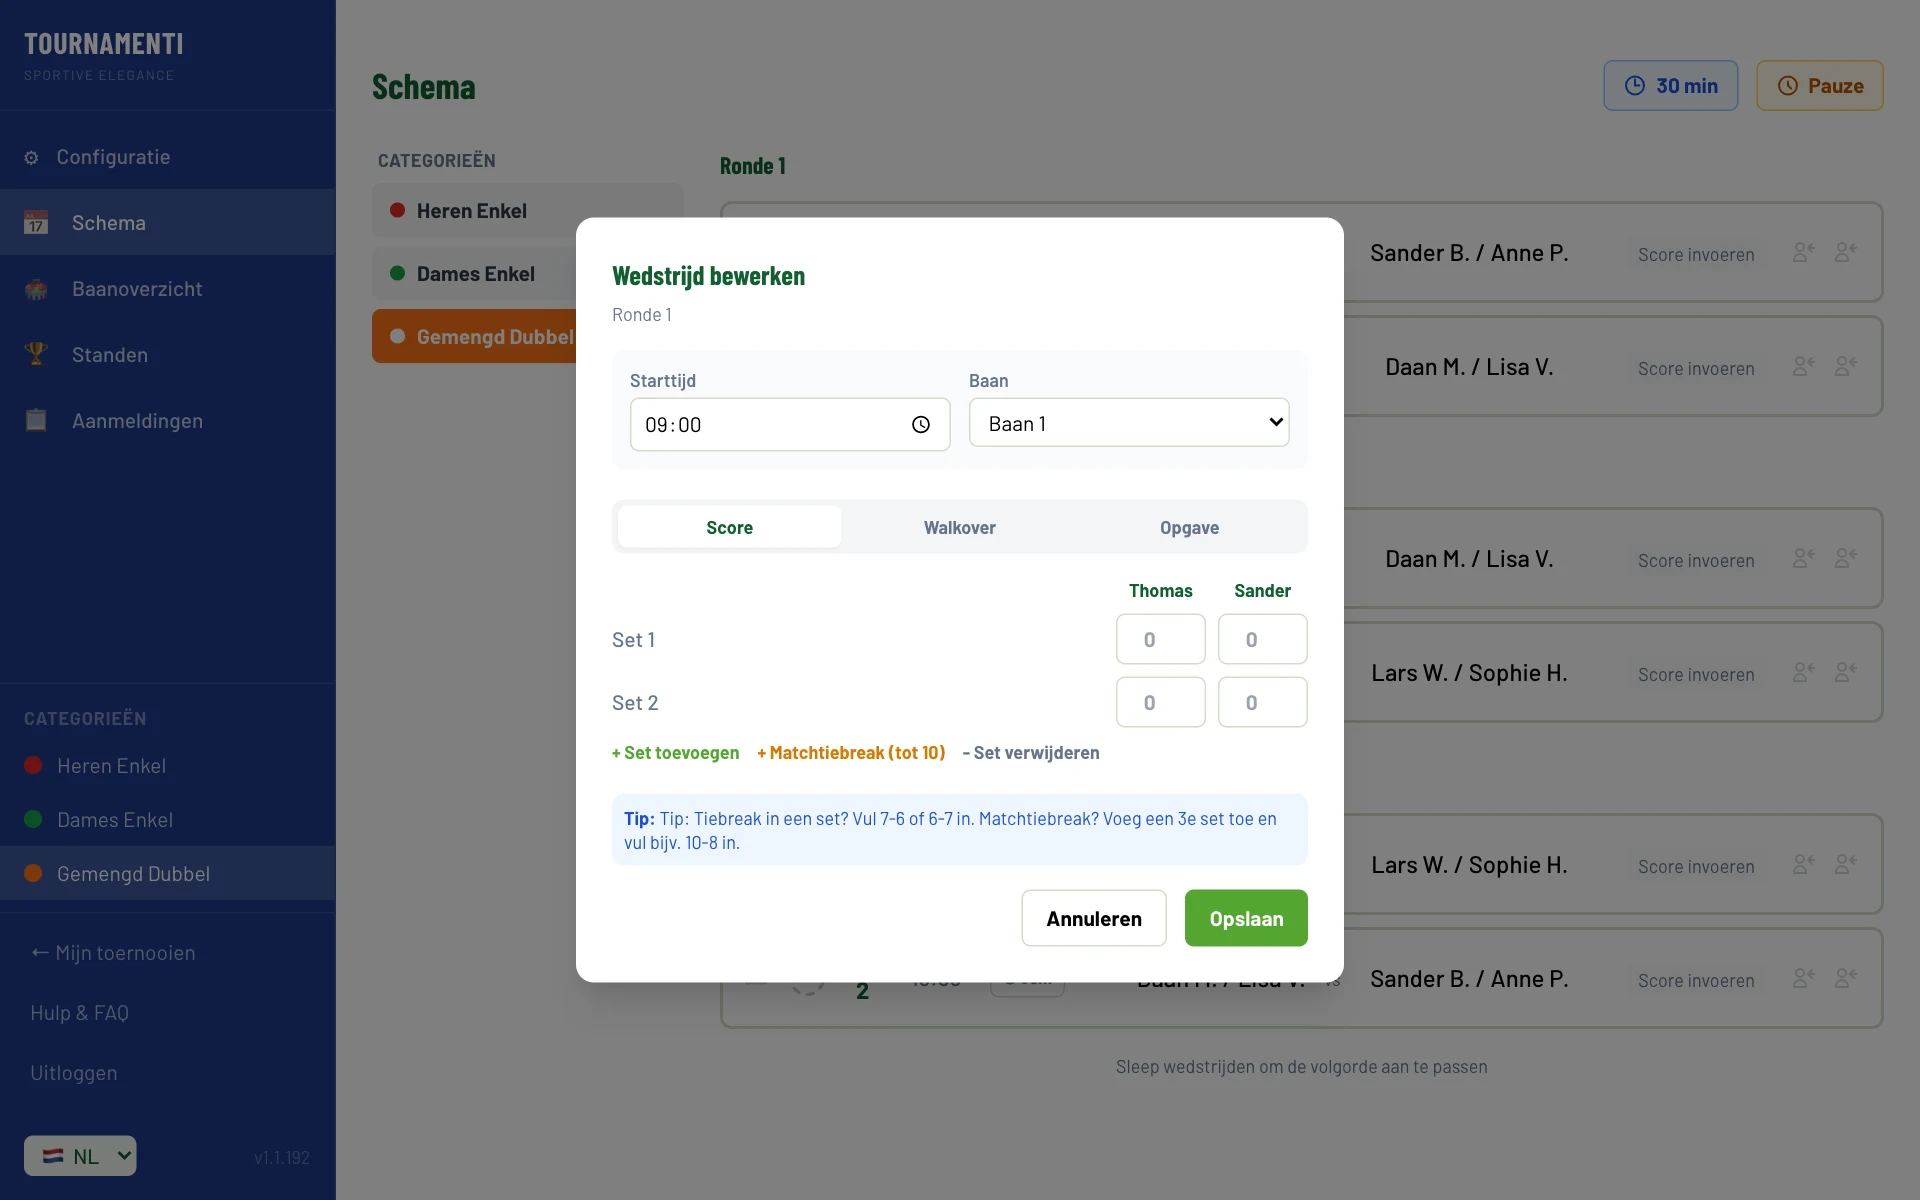Click Uitloggen in sidebar

click(74, 1073)
